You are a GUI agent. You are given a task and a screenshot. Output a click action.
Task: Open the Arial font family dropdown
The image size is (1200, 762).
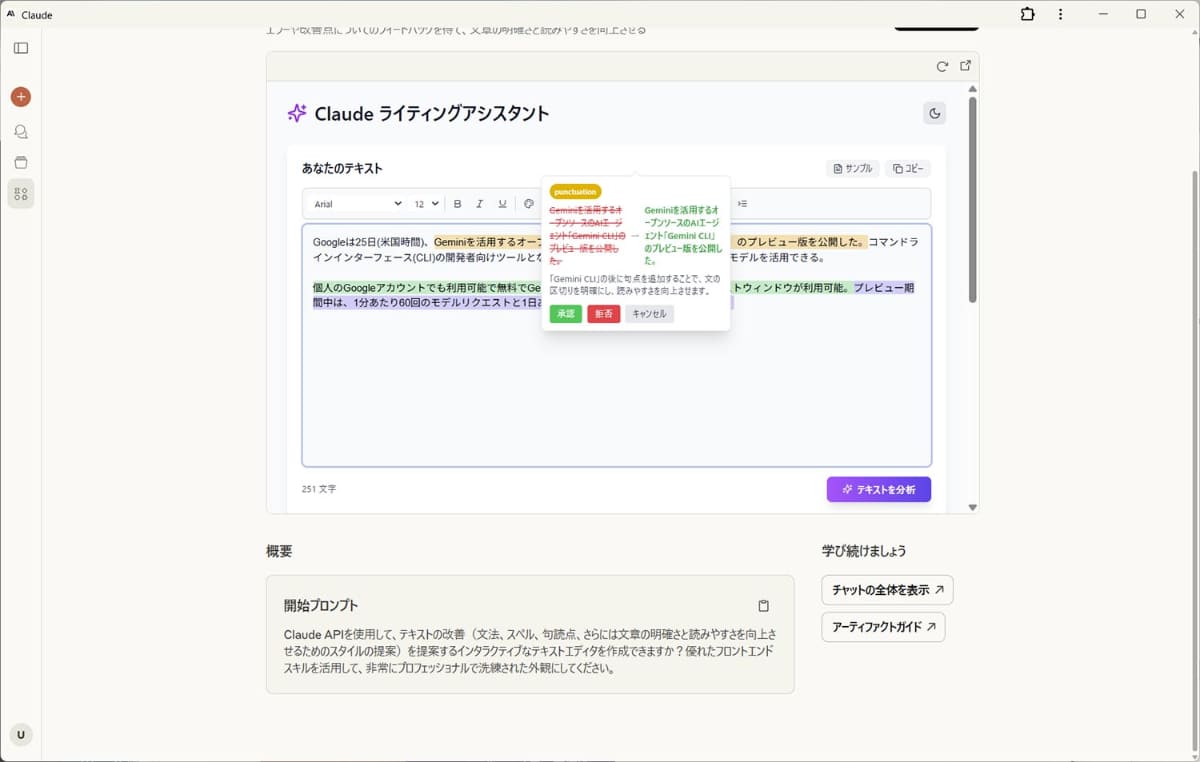(x=357, y=204)
